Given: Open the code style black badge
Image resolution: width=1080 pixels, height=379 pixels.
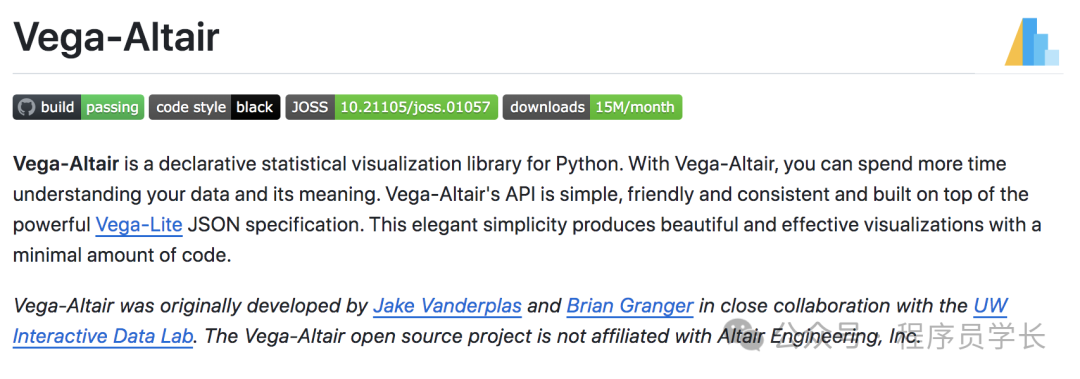Looking at the screenshot, I should 214,107.
